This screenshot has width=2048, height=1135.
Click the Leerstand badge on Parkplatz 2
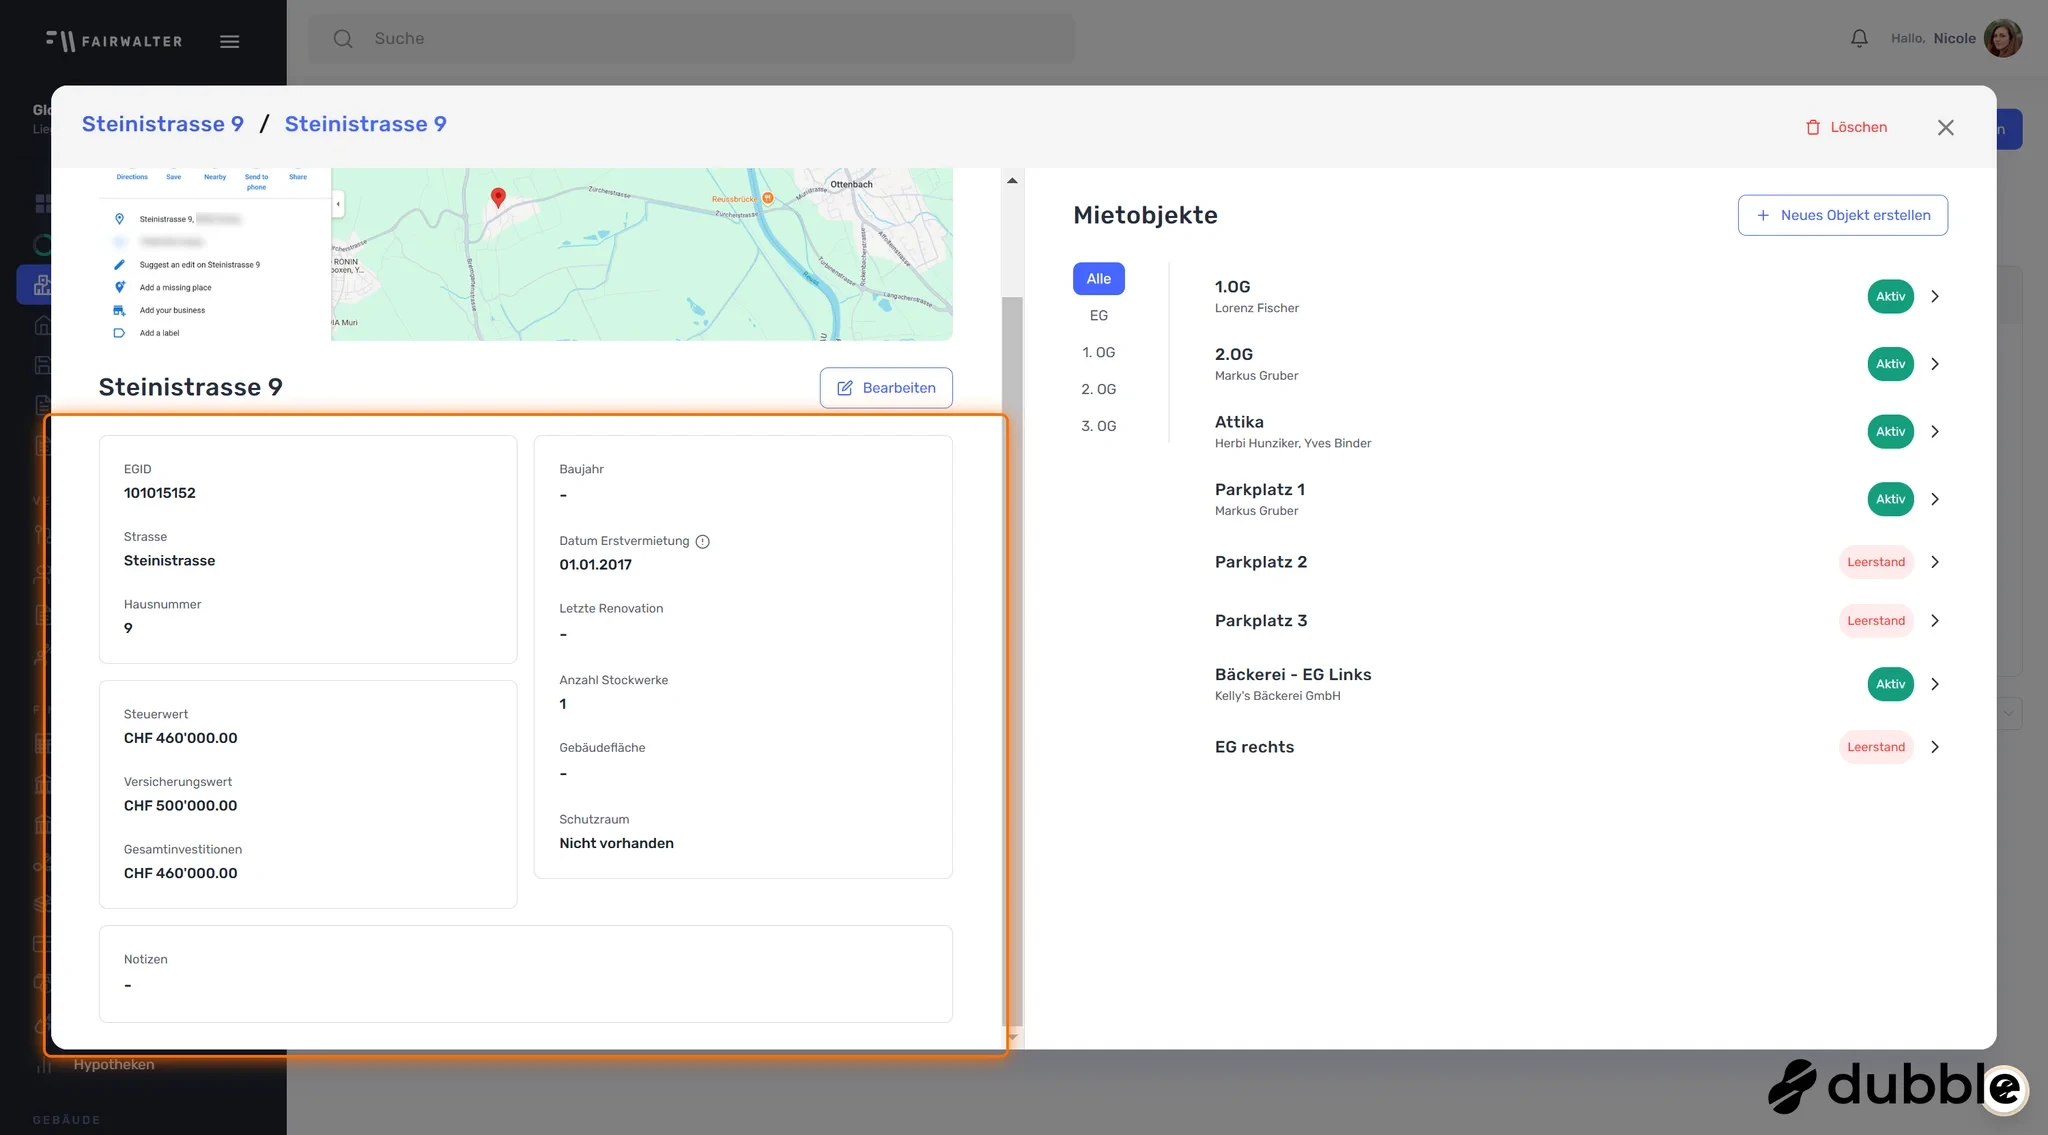1876,562
